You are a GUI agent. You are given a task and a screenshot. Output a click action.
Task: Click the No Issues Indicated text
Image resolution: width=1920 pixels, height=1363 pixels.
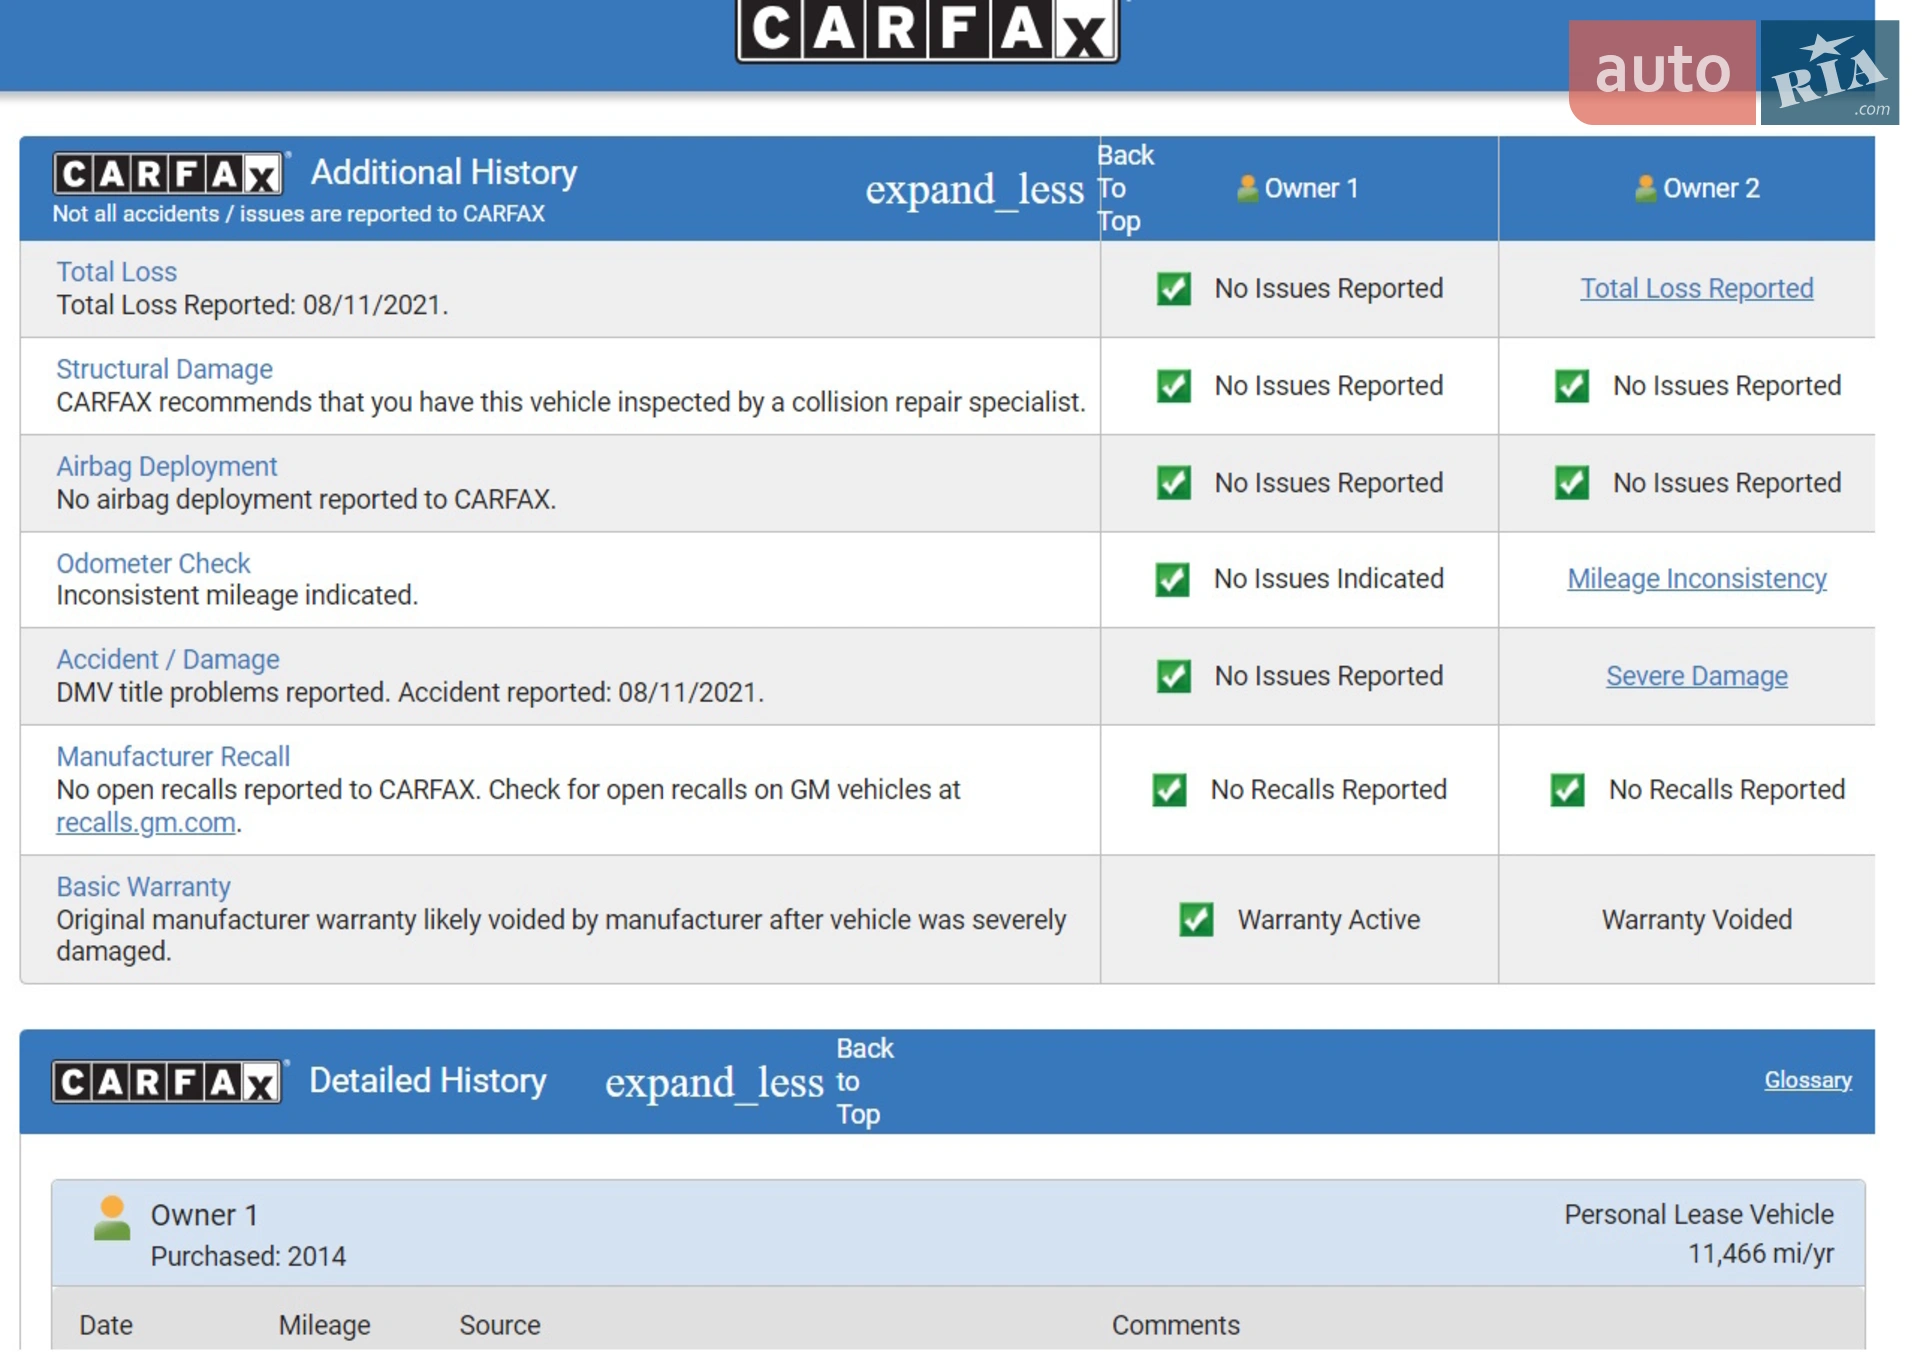pyautogui.click(x=1328, y=579)
